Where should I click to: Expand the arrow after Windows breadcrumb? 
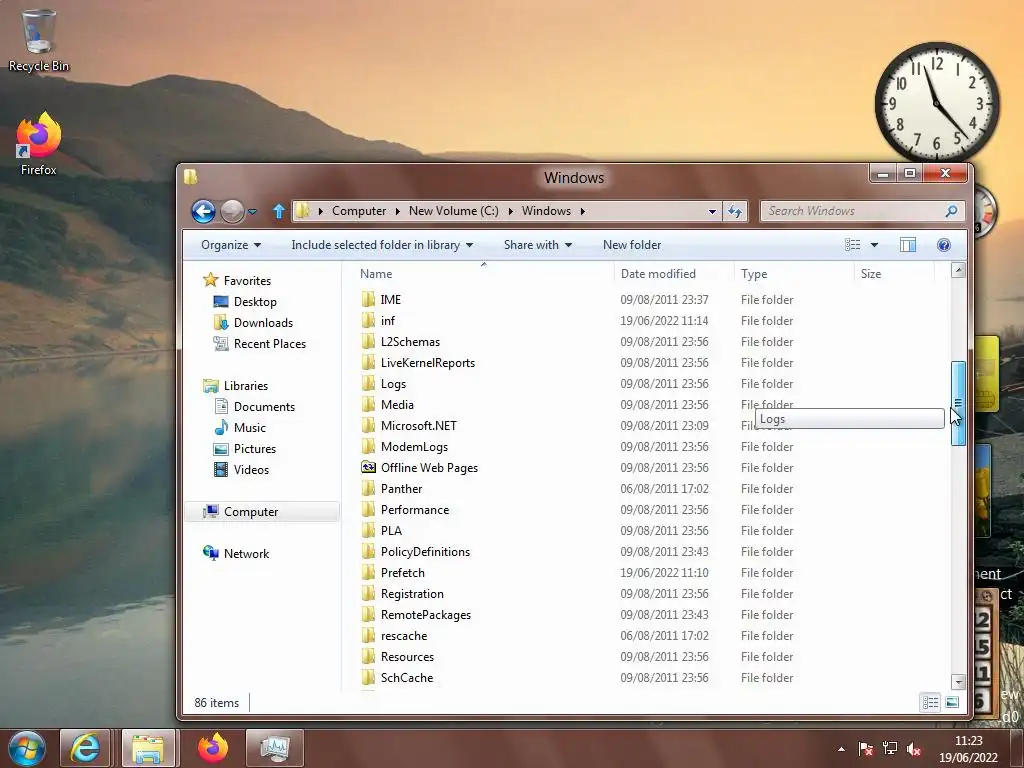coord(583,211)
